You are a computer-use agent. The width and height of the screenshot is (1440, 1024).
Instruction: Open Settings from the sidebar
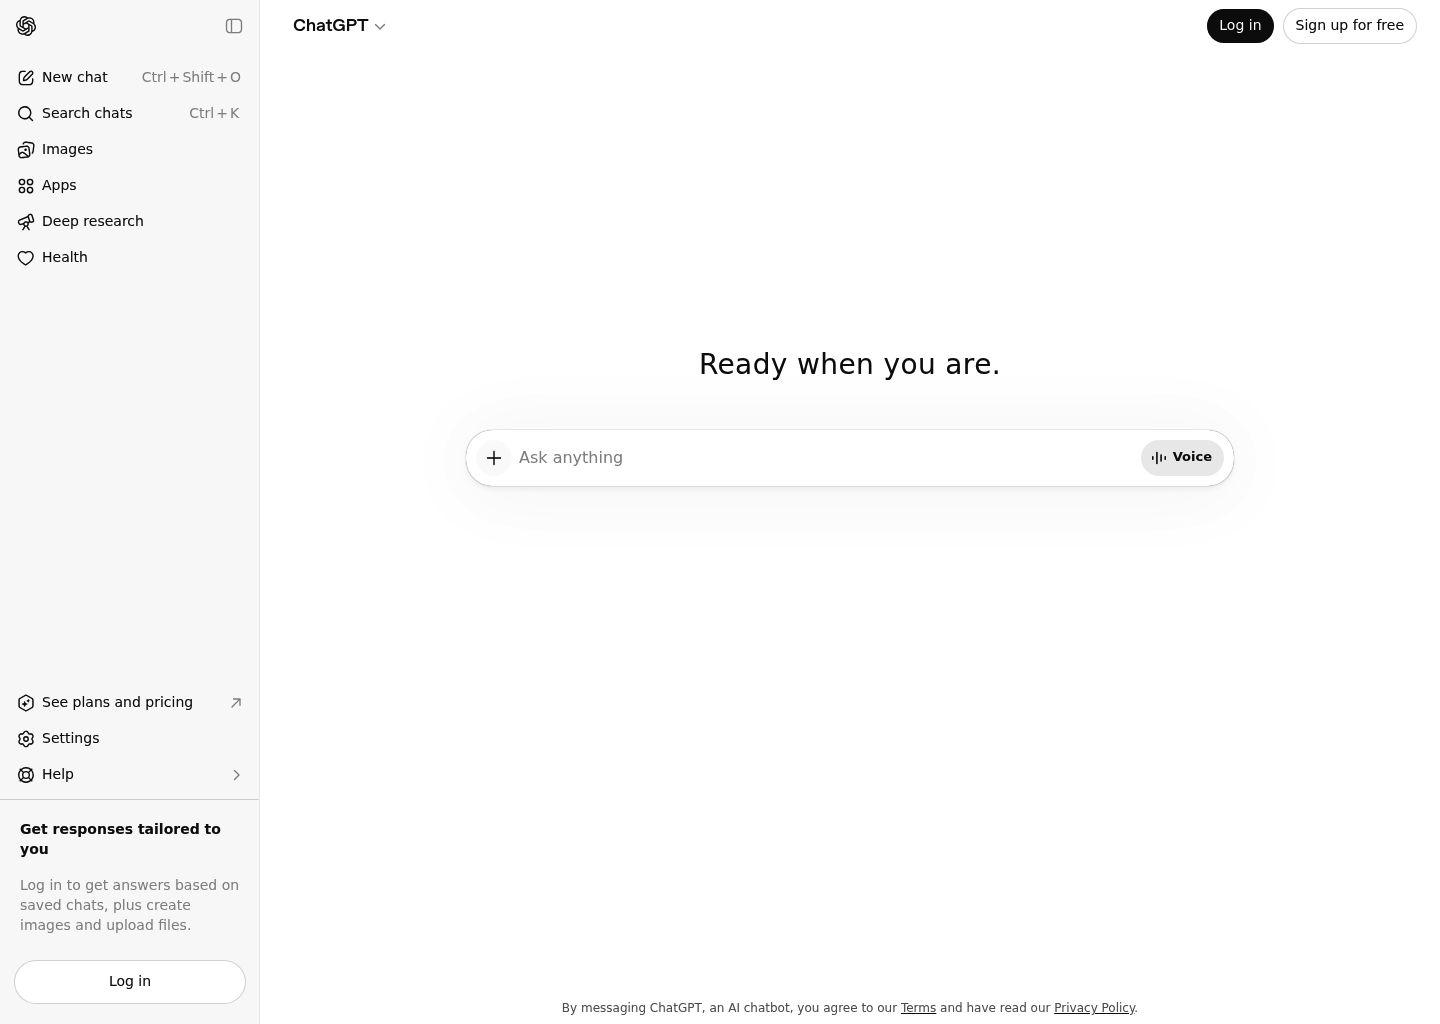70,739
